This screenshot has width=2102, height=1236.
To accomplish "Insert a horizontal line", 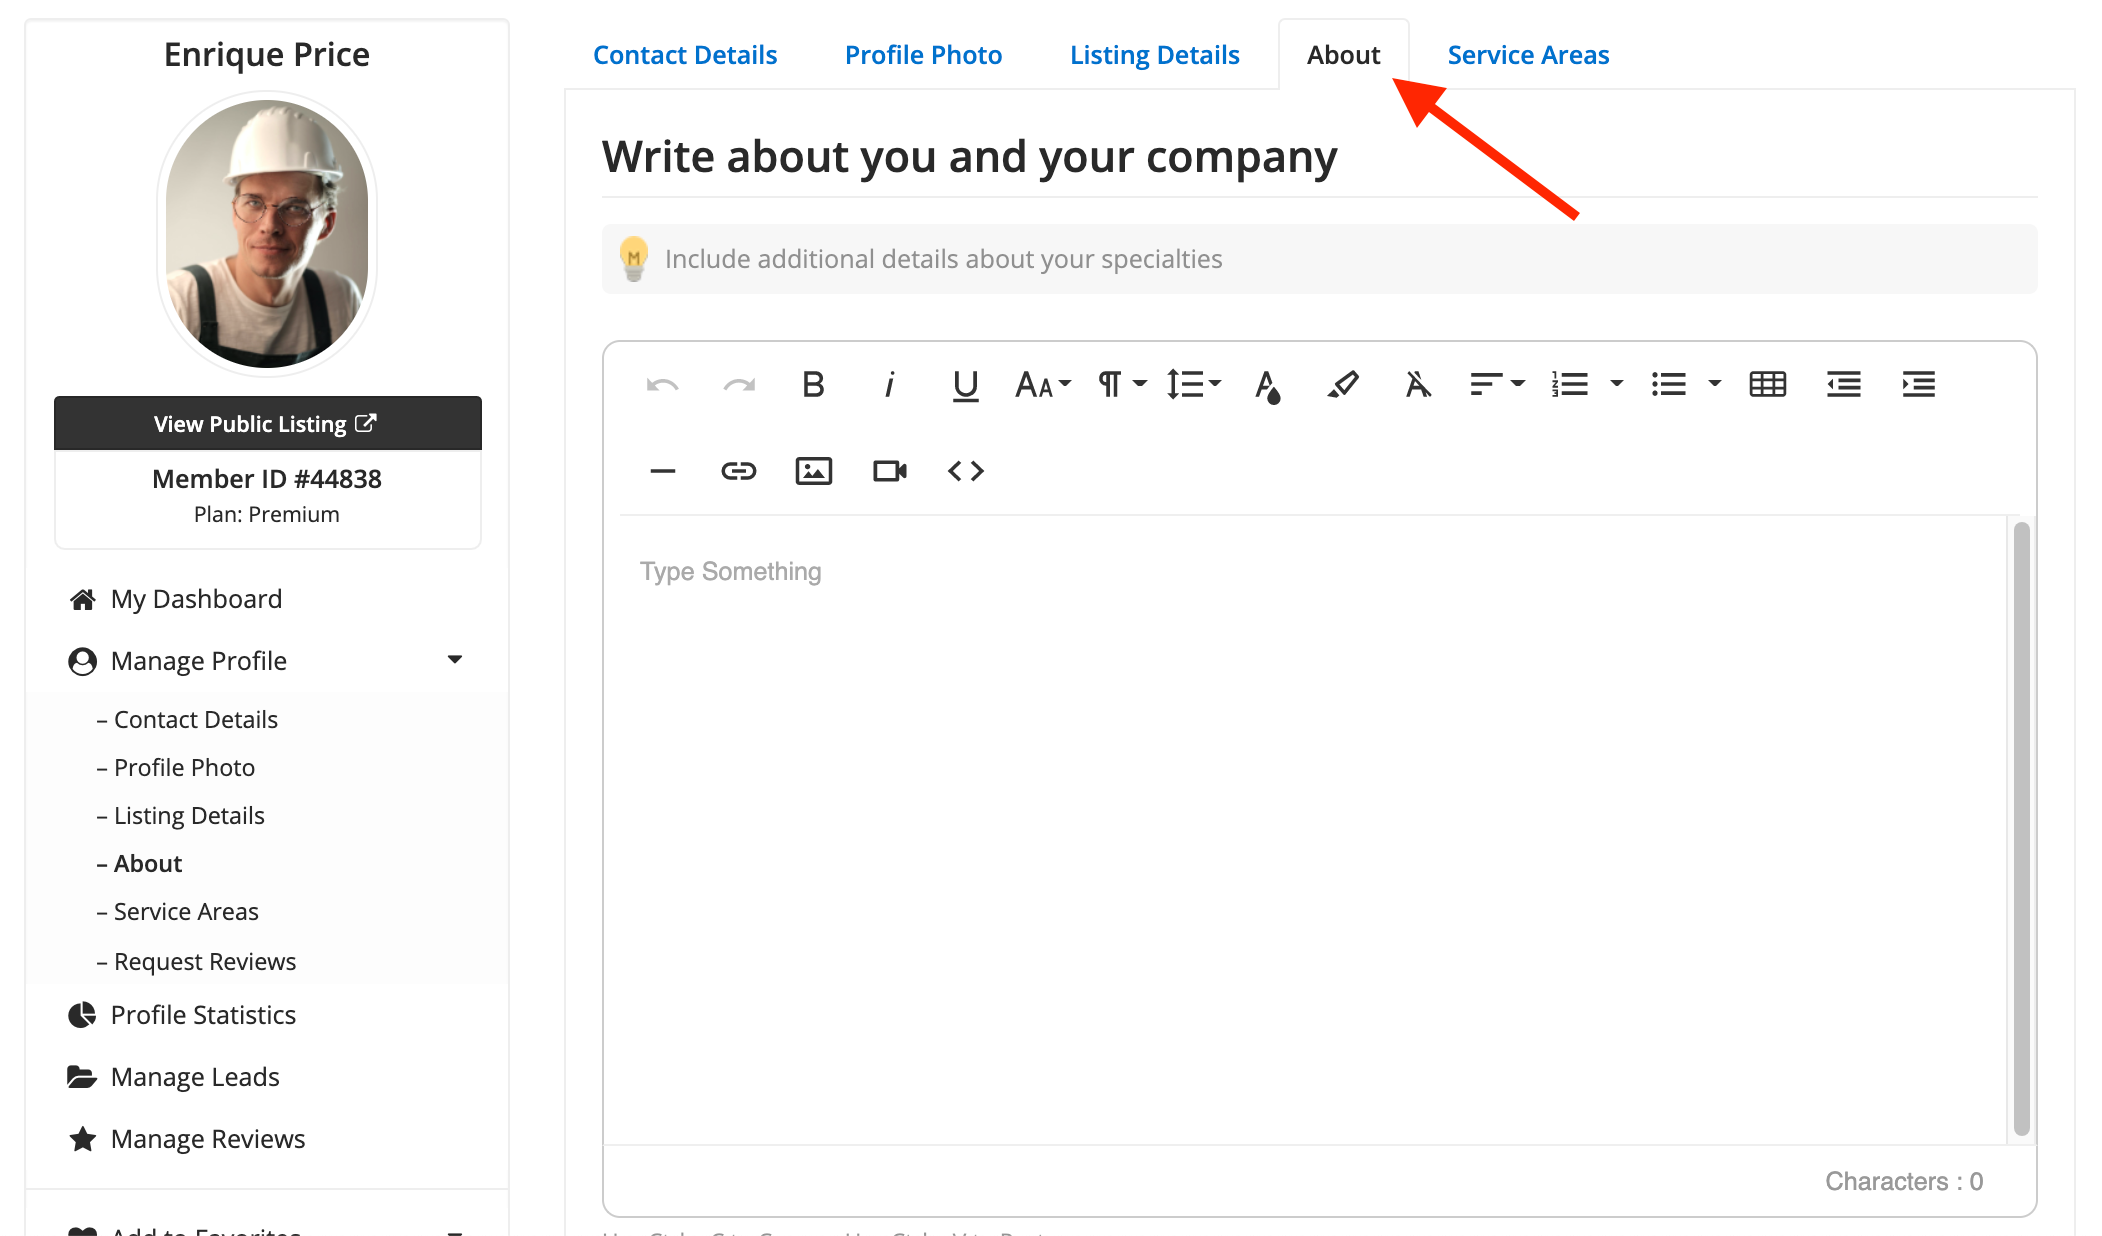I will click(662, 471).
